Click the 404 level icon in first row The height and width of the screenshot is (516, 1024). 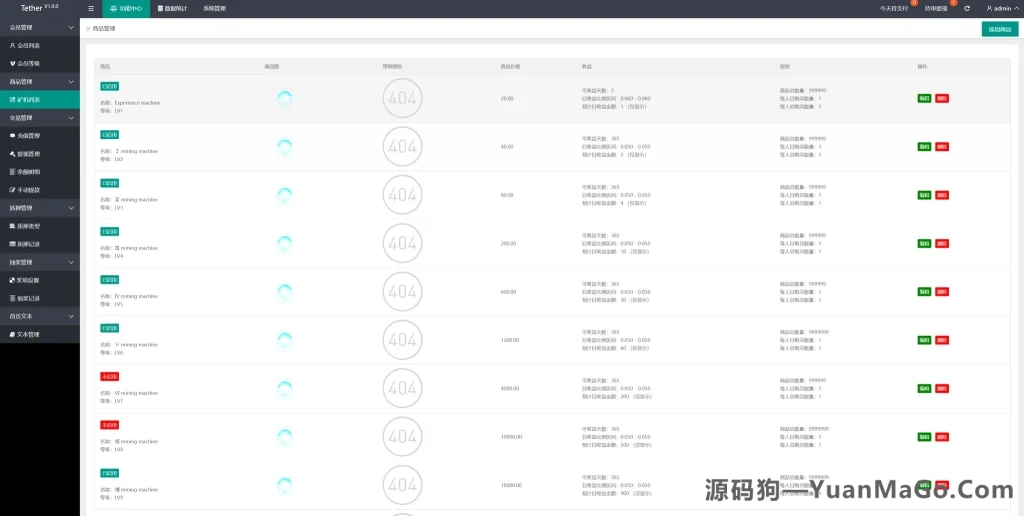[x=402, y=98]
